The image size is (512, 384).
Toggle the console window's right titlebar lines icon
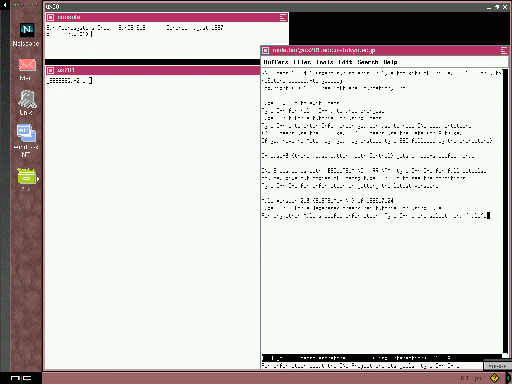[283, 17]
